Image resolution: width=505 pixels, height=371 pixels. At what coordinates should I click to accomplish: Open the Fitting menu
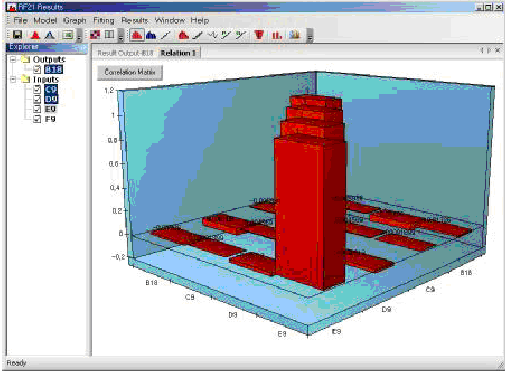tap(104, 21)
